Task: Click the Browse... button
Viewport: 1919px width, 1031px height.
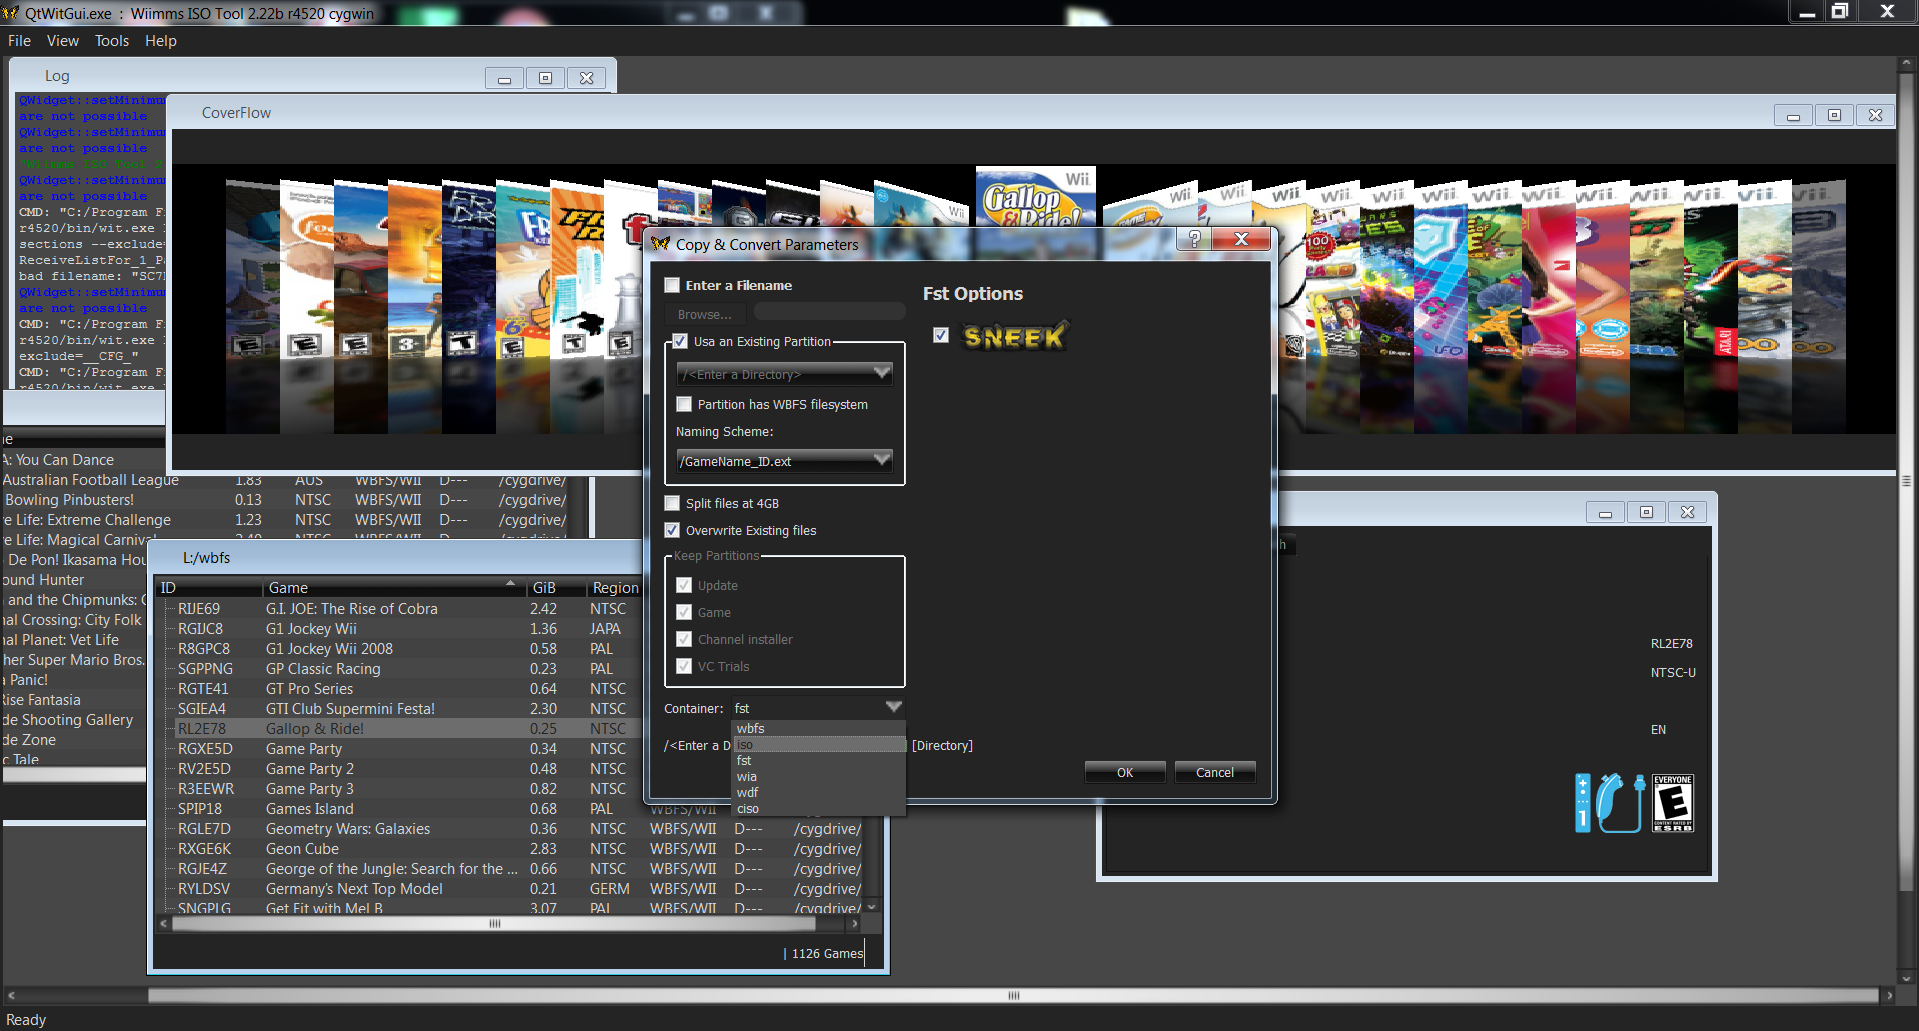Action: (705, 314)
